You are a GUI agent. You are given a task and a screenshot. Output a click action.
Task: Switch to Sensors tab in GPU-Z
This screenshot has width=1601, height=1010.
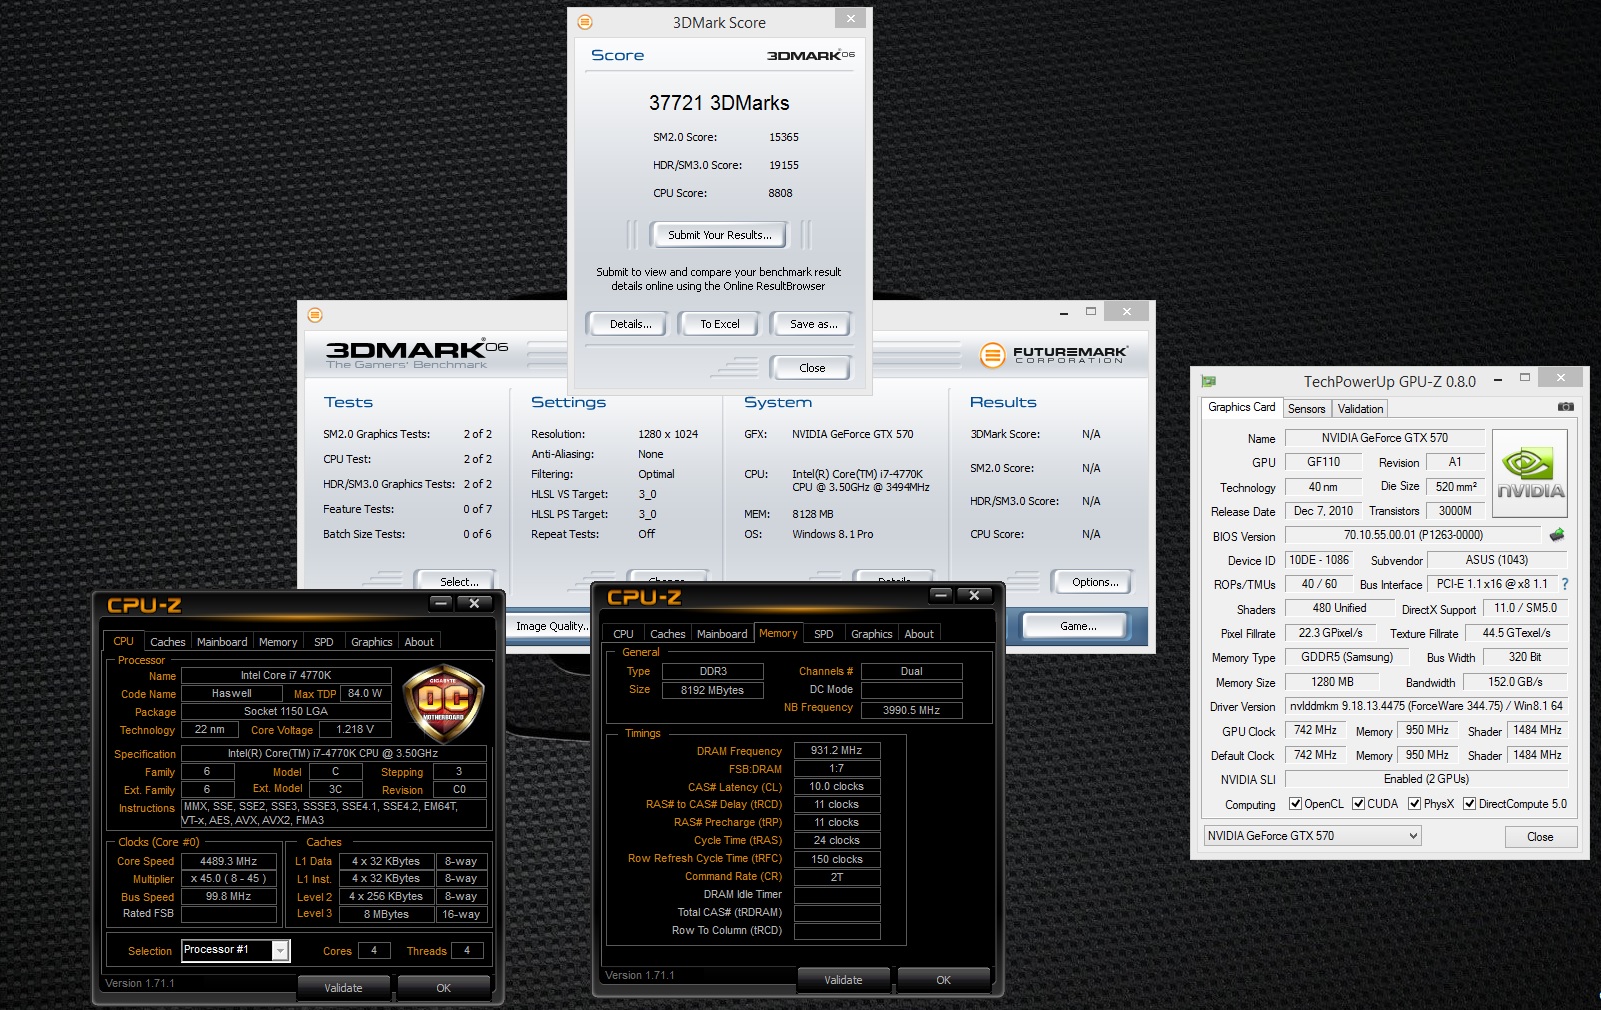click(x=1306, y=409)
